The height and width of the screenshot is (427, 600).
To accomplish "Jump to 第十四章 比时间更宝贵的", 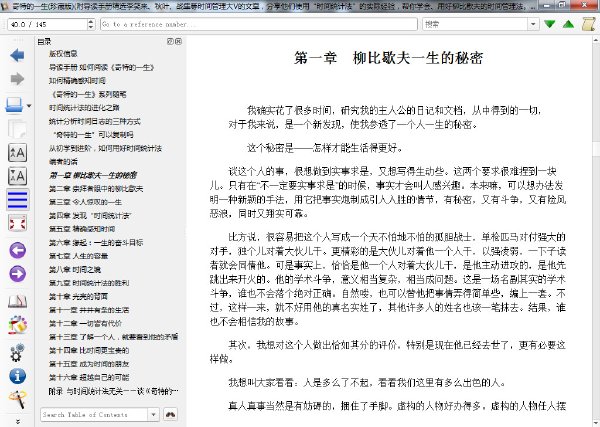I will [89, 350].
